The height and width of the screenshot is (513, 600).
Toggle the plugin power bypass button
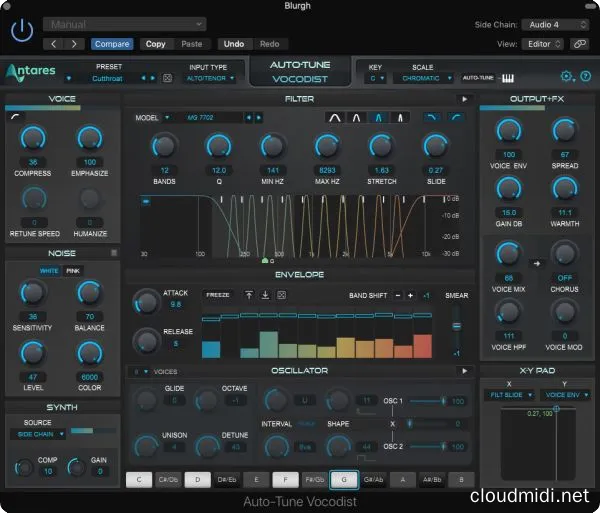(21, 31)
